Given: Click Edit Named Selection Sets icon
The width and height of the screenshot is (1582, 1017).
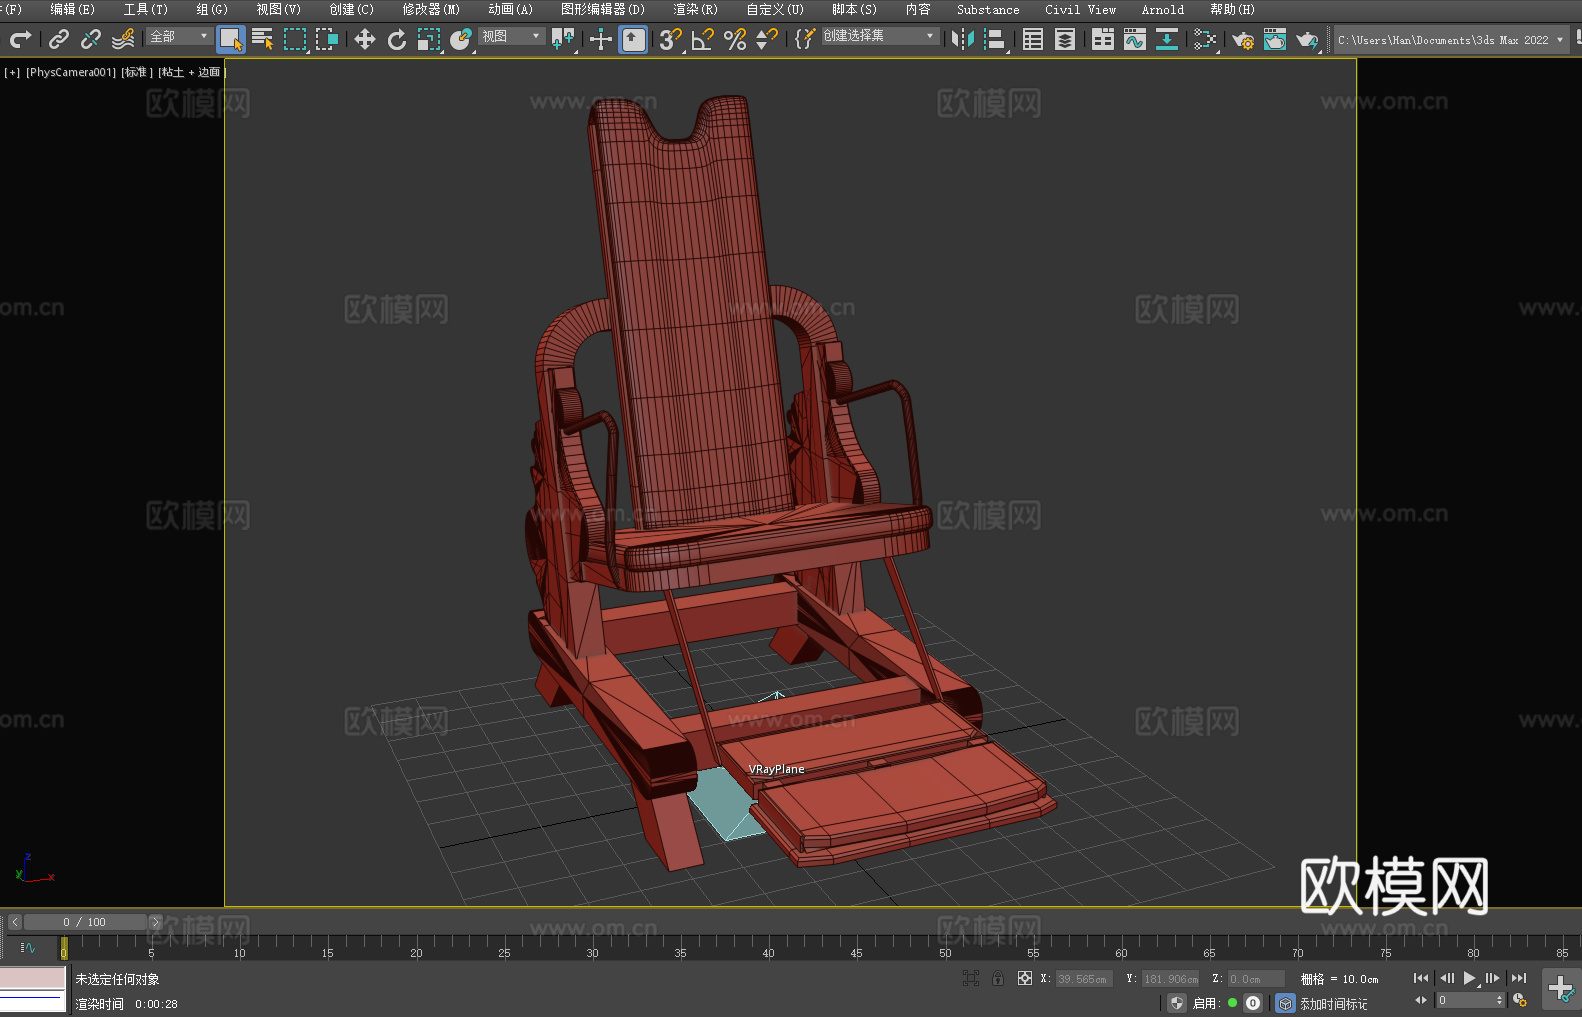Looking at the screenshot, I should coord(805,40).
